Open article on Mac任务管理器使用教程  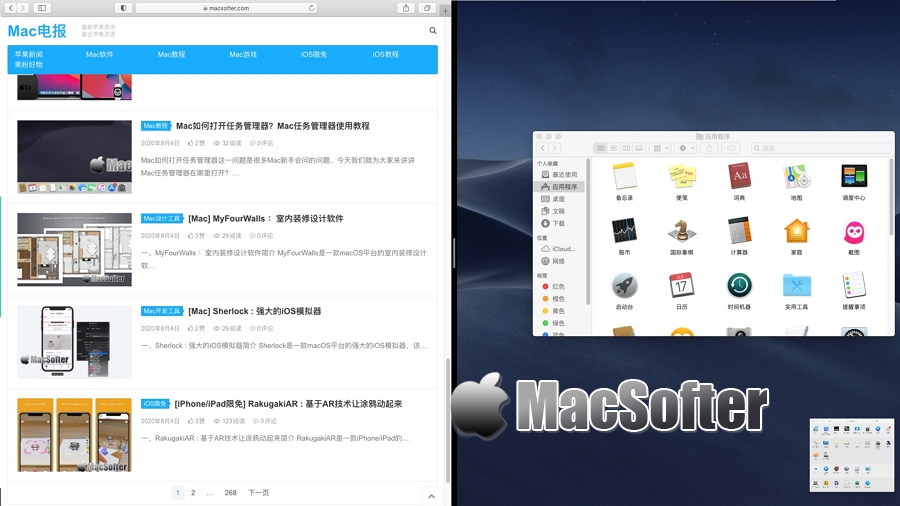click(273, 126)
